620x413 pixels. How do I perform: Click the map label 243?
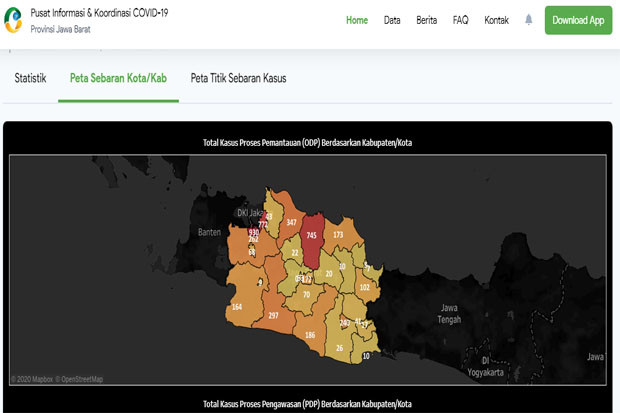point(344,323)
